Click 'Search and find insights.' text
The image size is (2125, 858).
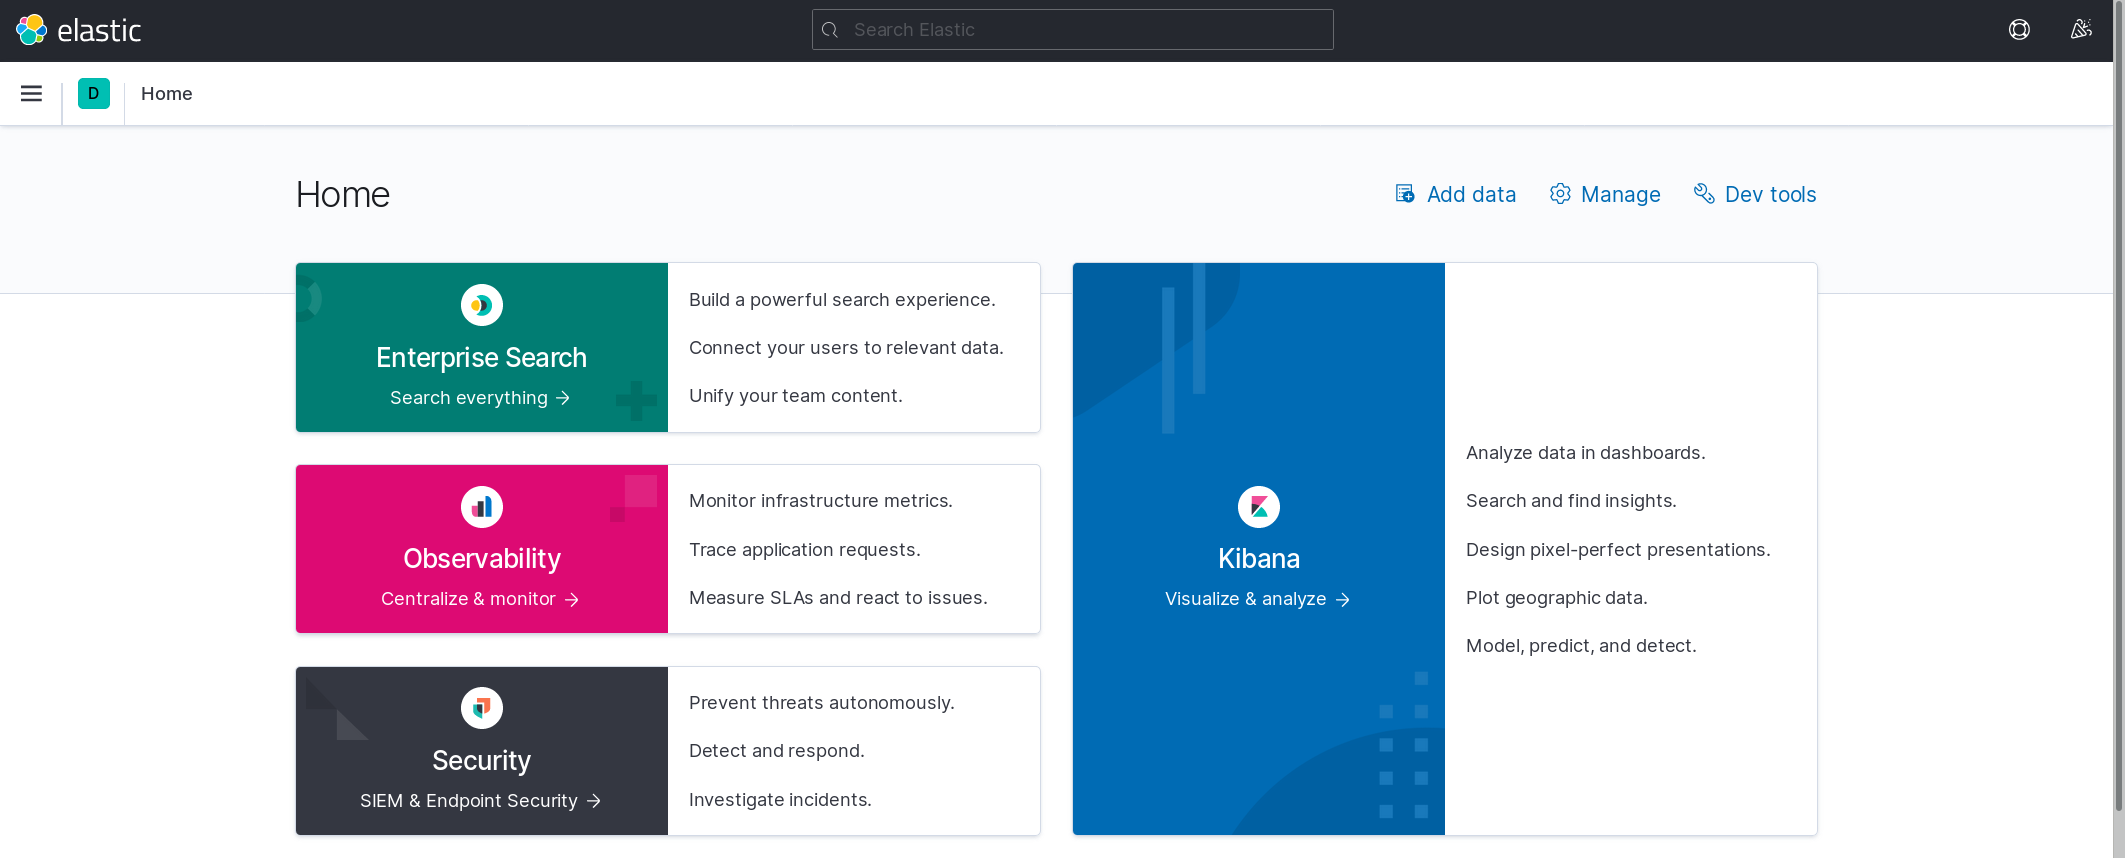1571,501
